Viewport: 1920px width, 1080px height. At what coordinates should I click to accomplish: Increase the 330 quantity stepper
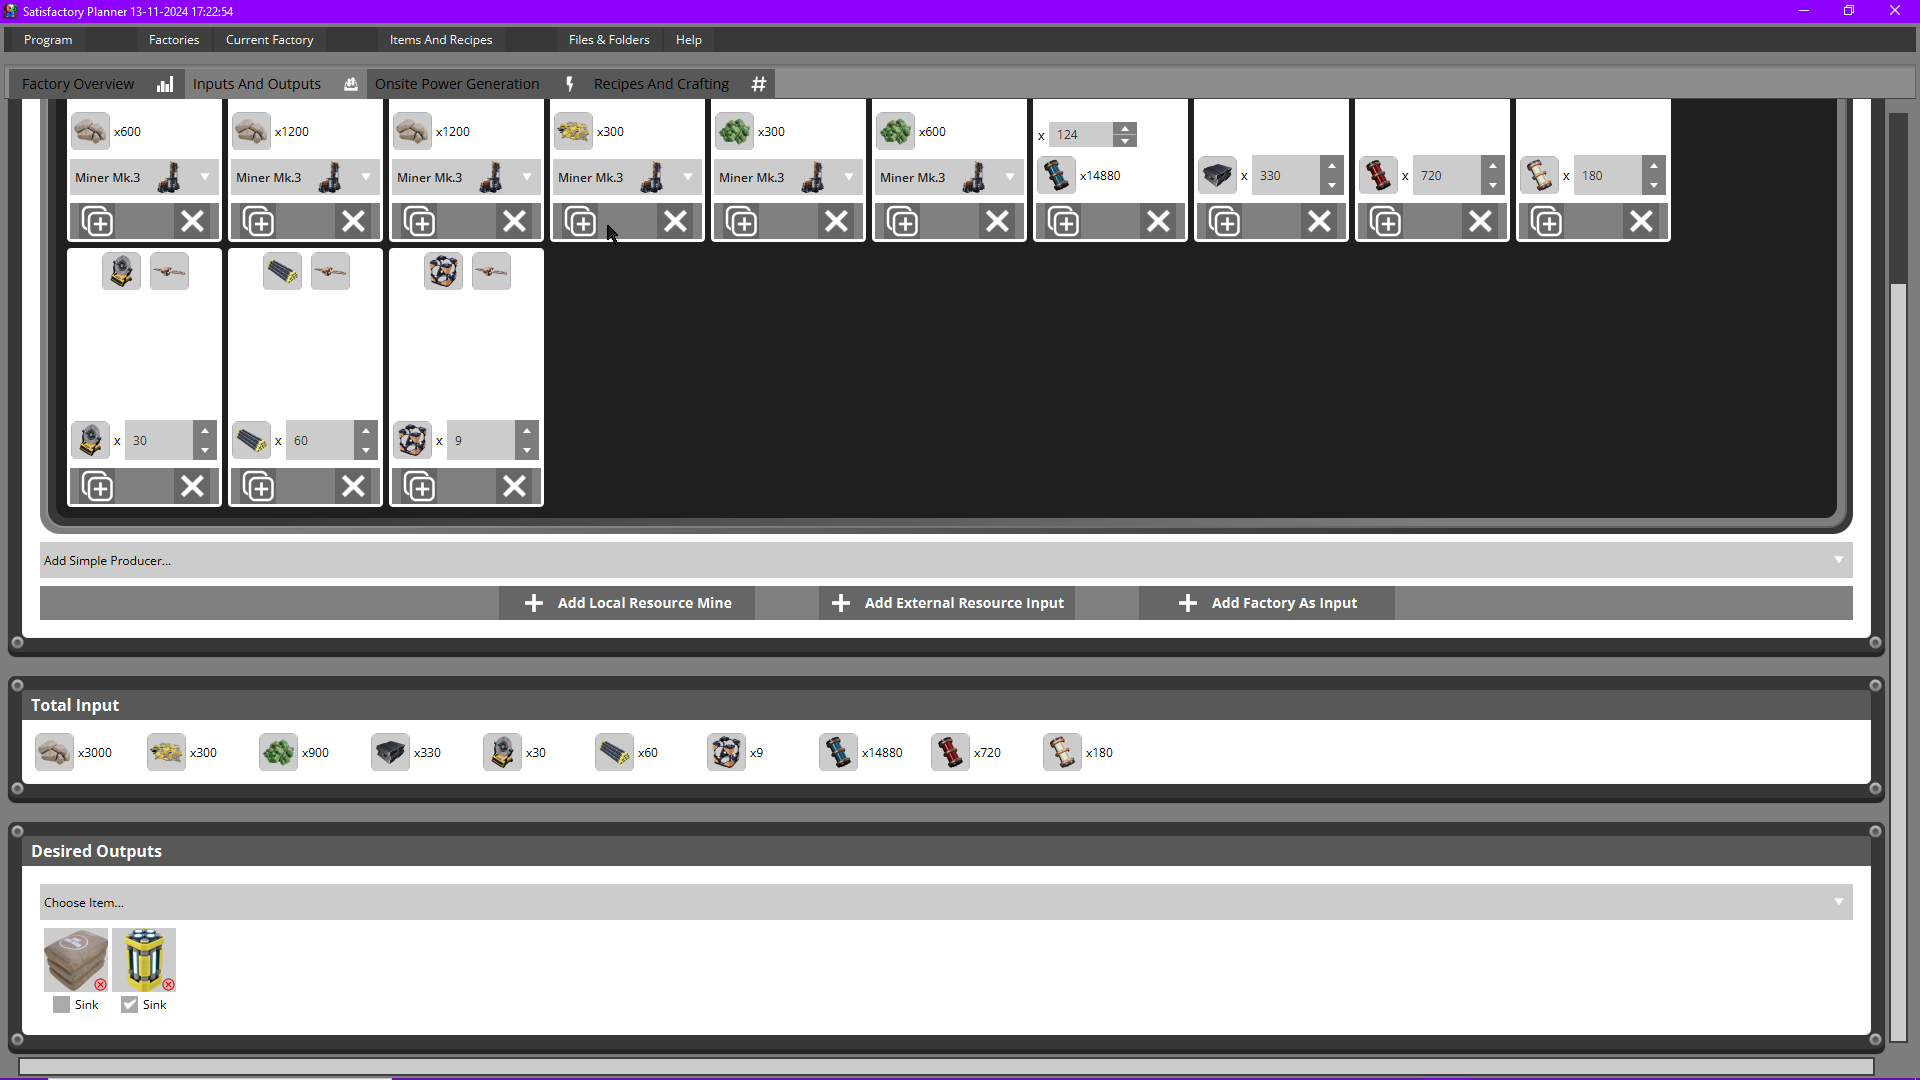coord(1332,166)
